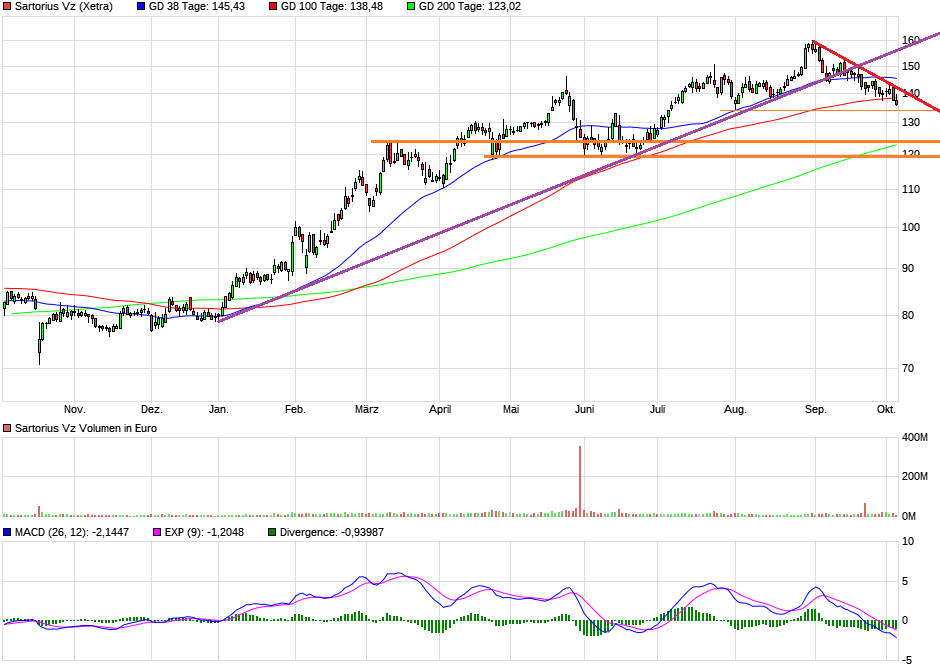Click the blue GD 38 Tage swatch
Screen dimensions: 940x670
[141, 7]
